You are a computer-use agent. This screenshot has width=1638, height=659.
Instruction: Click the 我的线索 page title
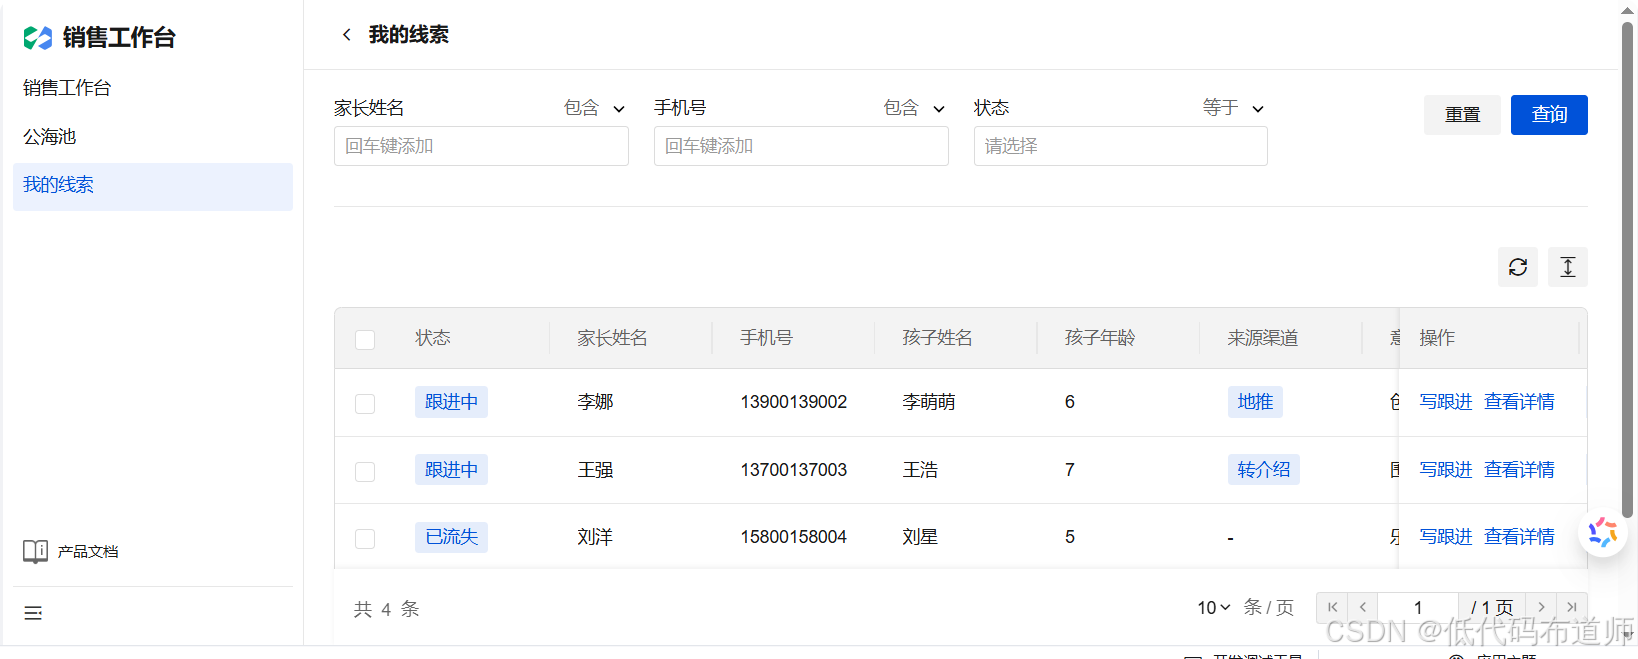click(x=409, y=35)
